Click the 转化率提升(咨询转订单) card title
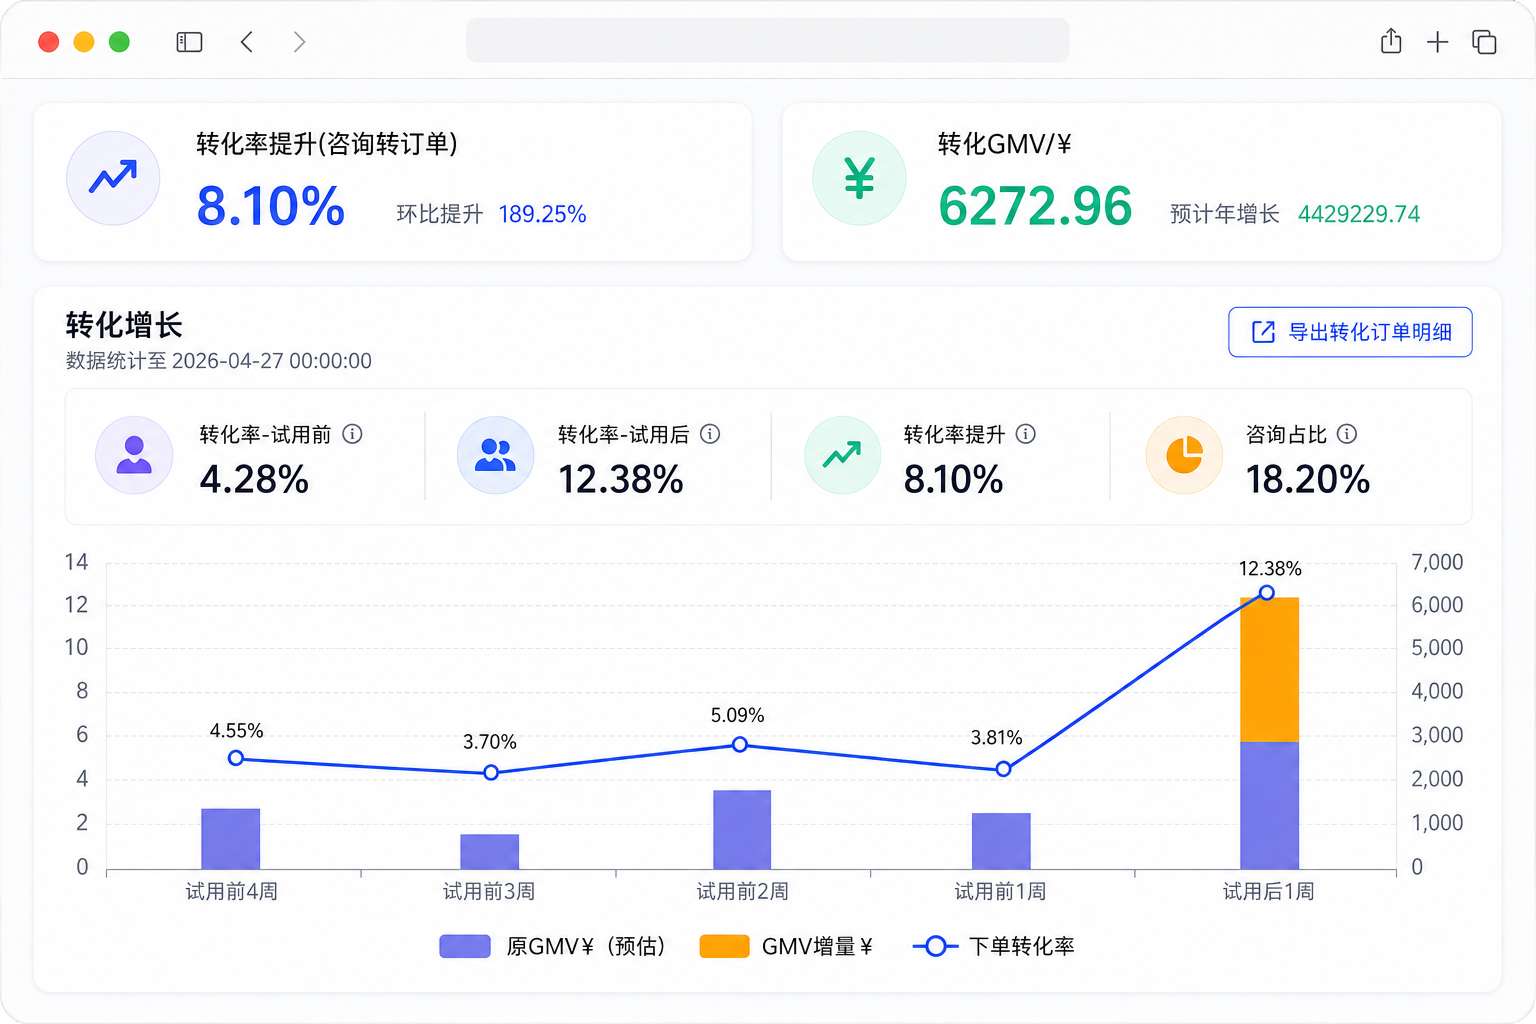 (327, 144)
